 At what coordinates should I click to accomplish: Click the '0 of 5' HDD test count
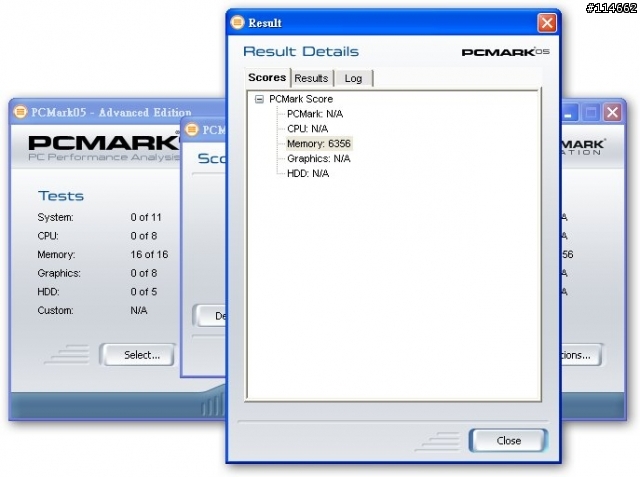click(144, 292)
